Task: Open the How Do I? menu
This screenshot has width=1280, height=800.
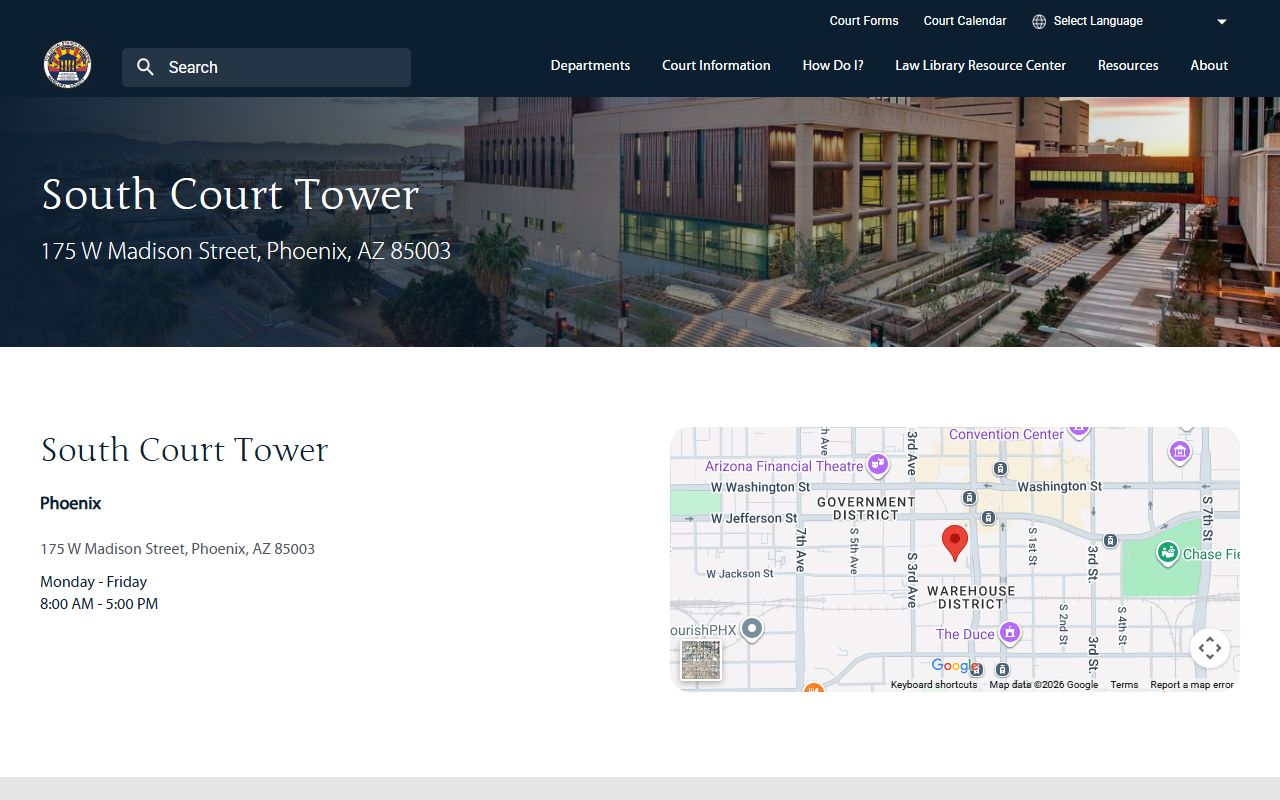Action: click(833, 65)
